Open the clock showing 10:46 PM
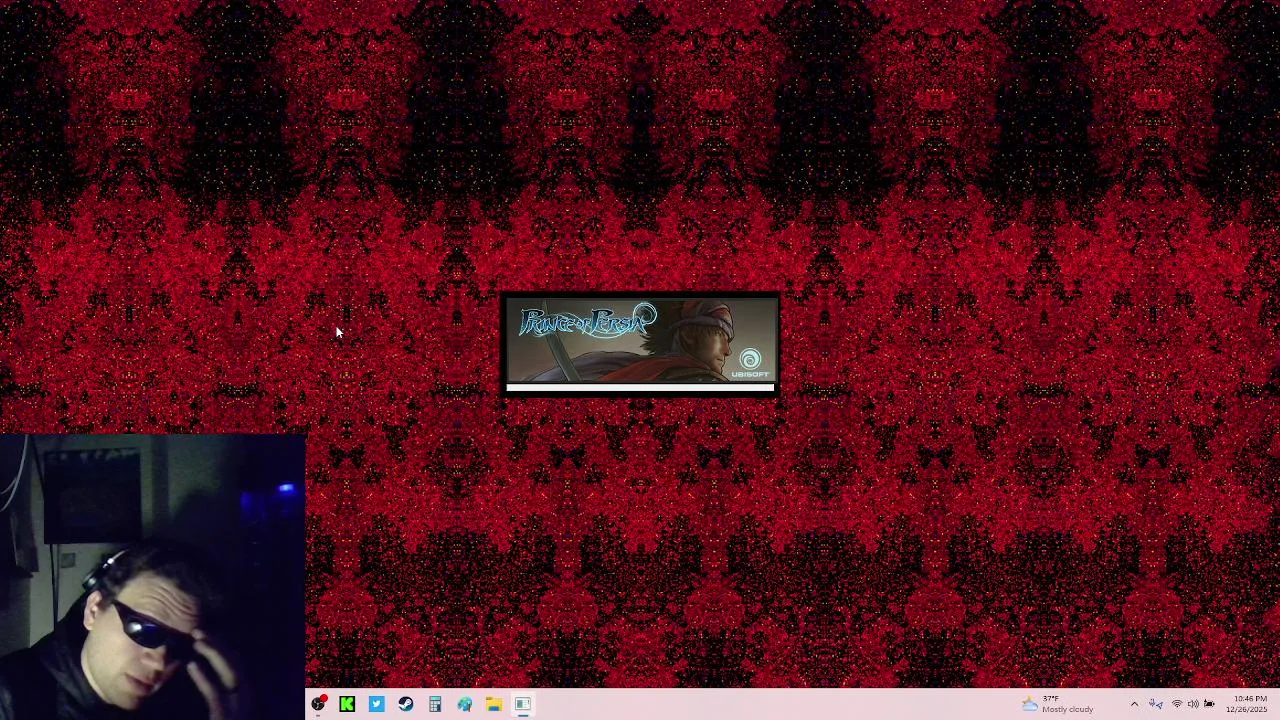This screenshot has width=1280, height=720. click(1250, 704)
